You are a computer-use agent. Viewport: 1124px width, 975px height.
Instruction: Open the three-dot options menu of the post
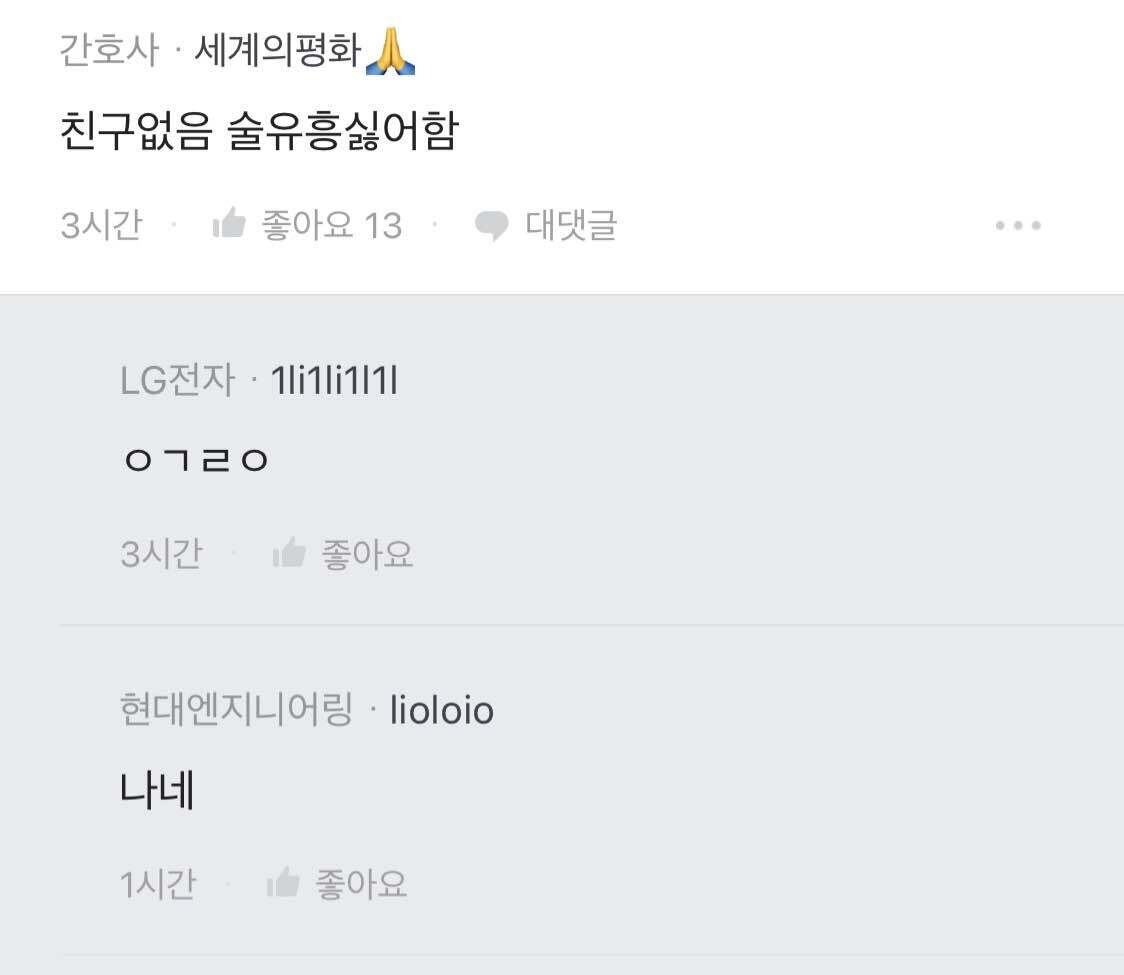coord(1017,226)
